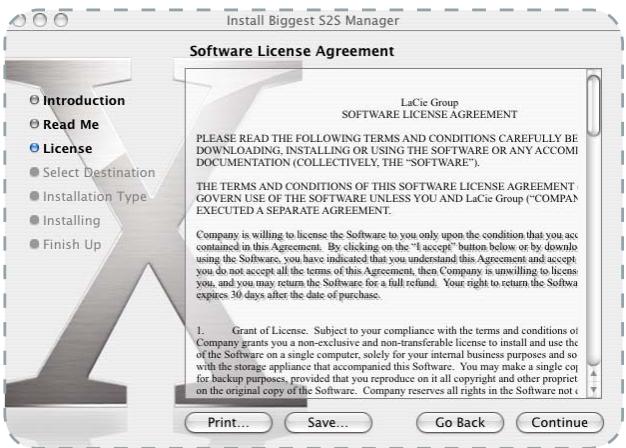Click the Install Biggest S2S Manager title
The height and width of the screenshot is (448, 626).
pyautogui.click(x=313, y=20)
